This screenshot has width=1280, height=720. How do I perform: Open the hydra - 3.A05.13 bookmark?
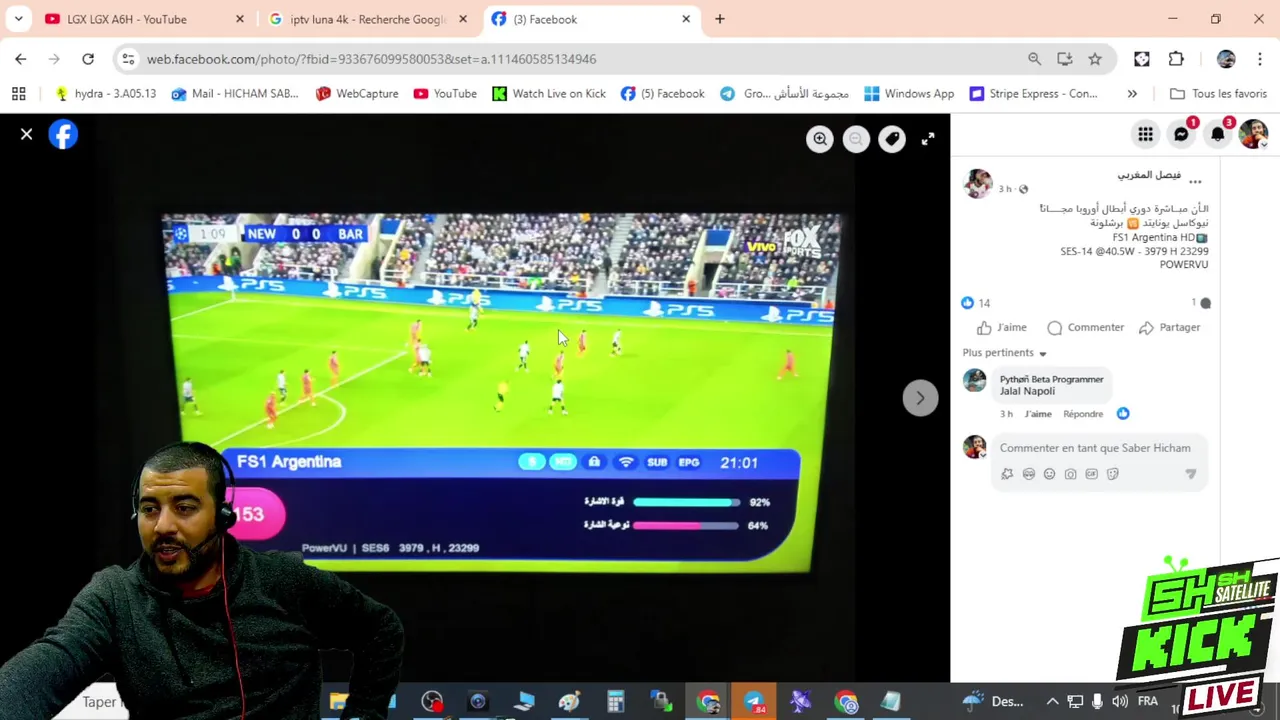click(106, 93)
